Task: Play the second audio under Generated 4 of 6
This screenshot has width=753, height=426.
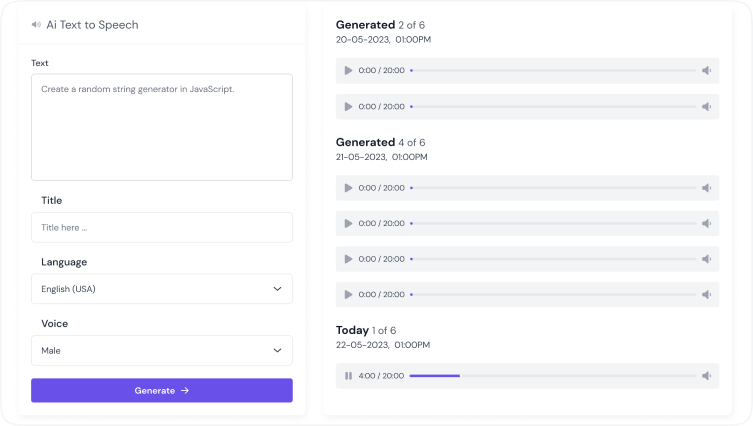Action: point(348,223)
